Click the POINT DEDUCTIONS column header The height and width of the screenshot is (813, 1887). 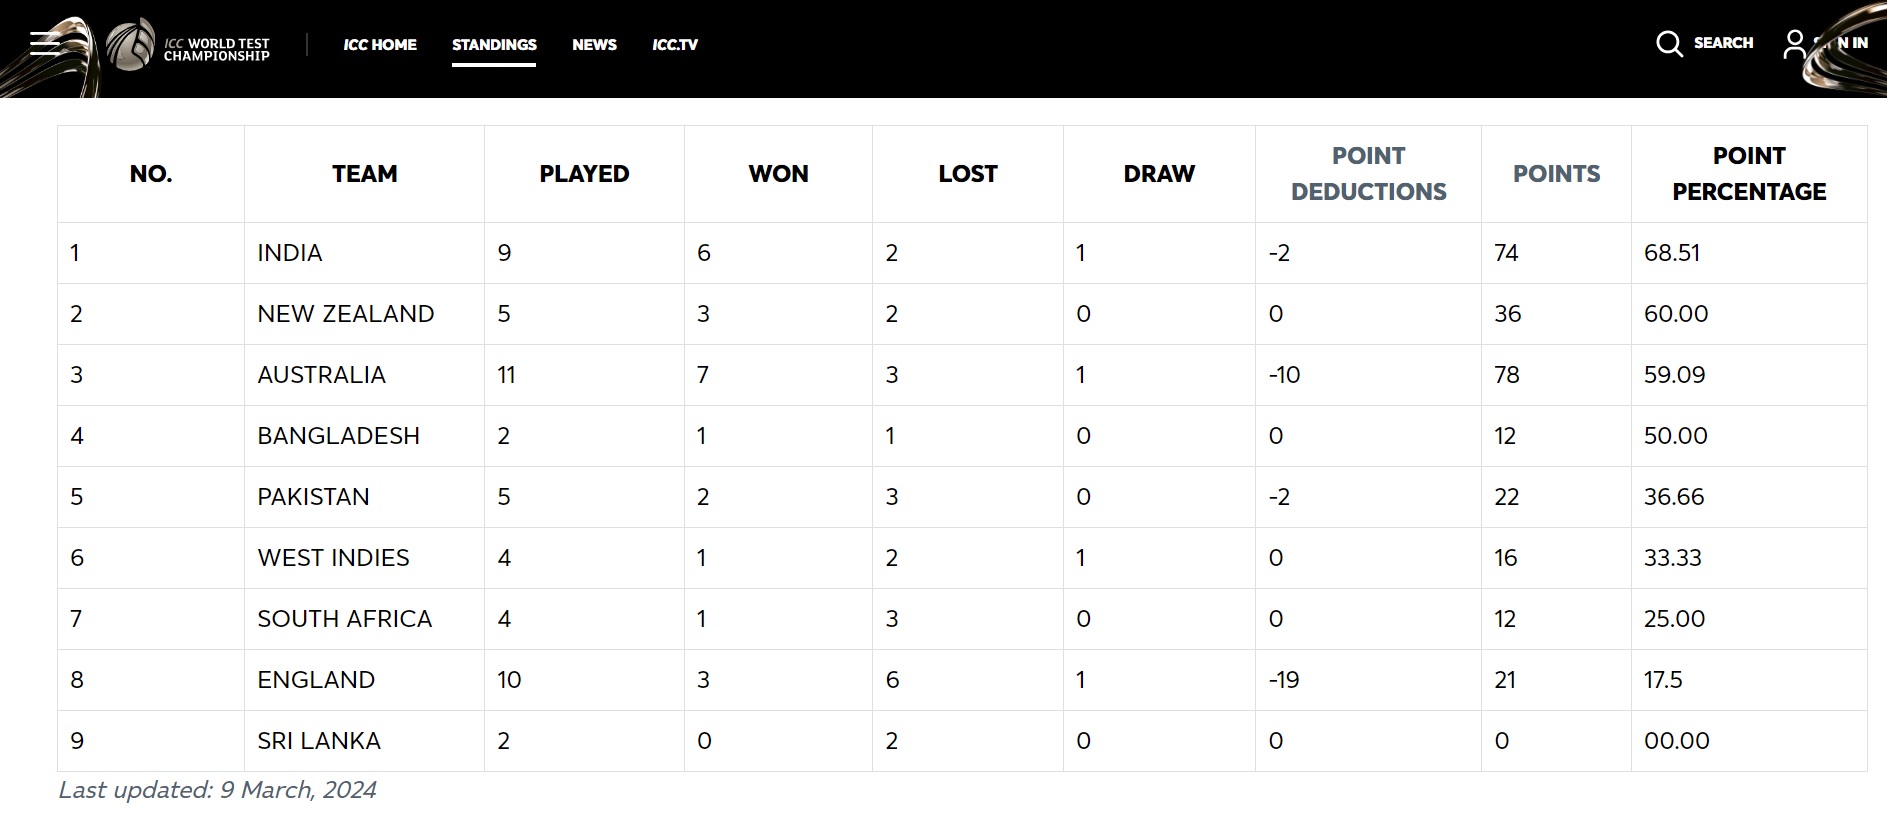[x=1368, y=174]
